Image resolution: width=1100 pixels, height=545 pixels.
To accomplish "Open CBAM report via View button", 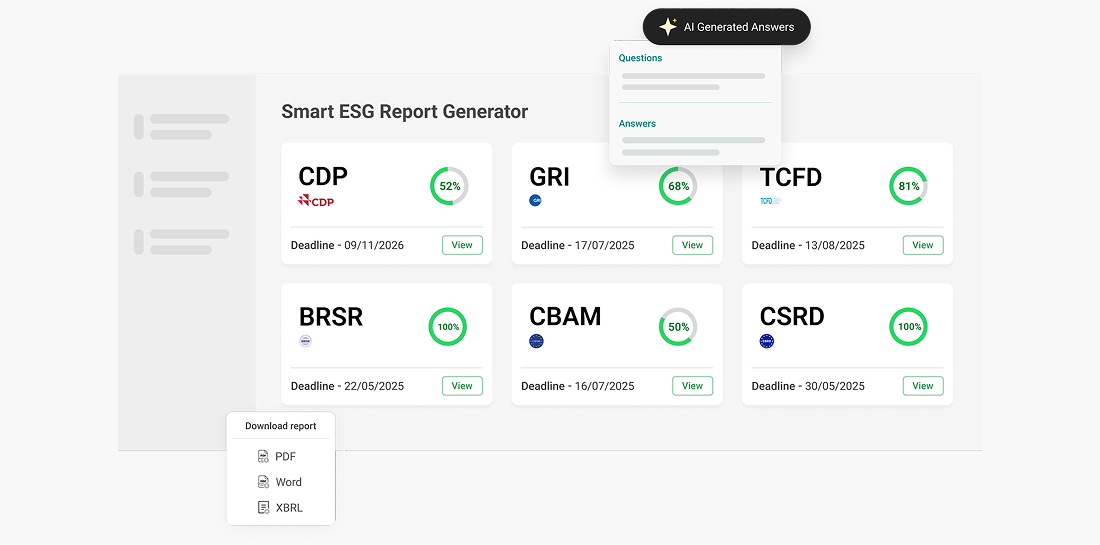I will 692,386.
